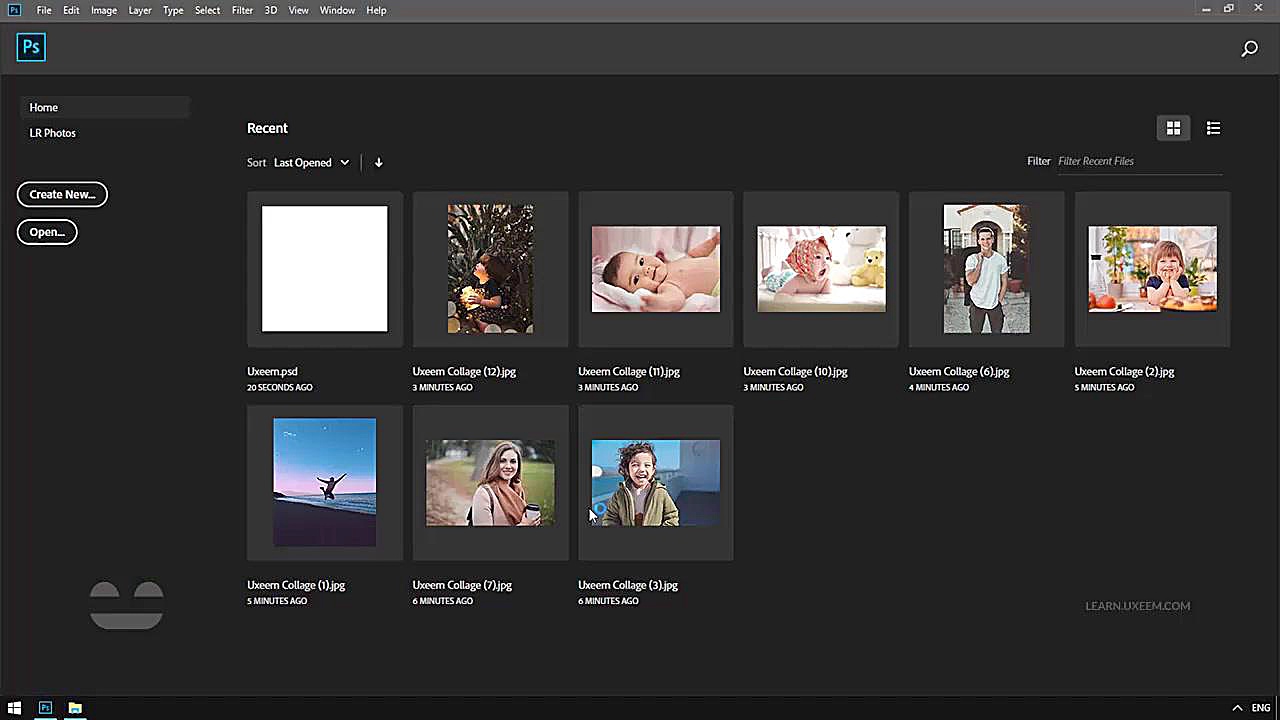Viewport: 1280px width, 720px height.
Task: Open Uxeem Collage (2).jpg thumbnail
Action: [x=1152, y=269]
